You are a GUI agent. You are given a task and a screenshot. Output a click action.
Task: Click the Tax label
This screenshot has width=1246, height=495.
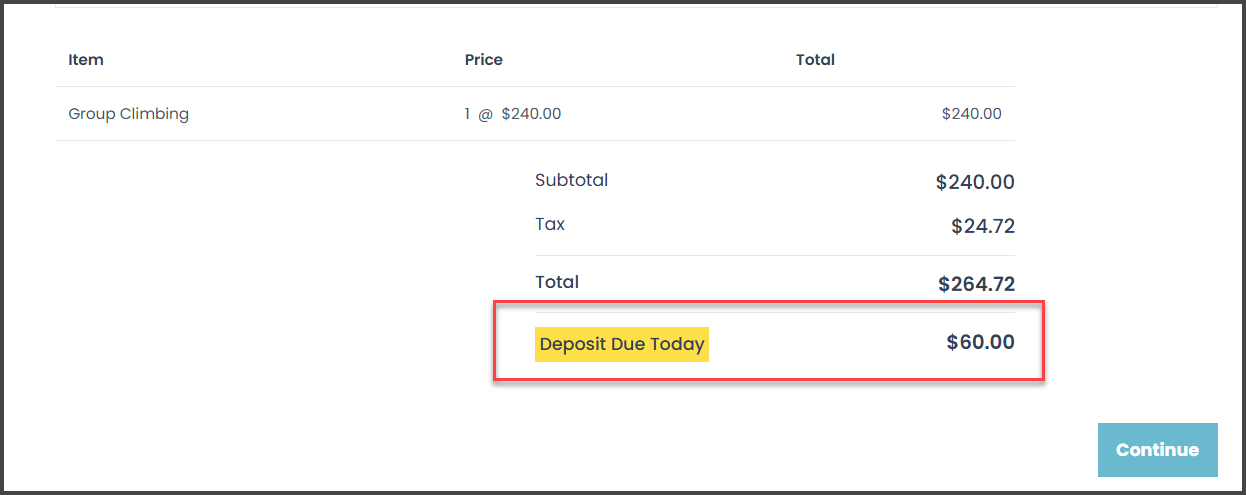[x=550, y=224]
